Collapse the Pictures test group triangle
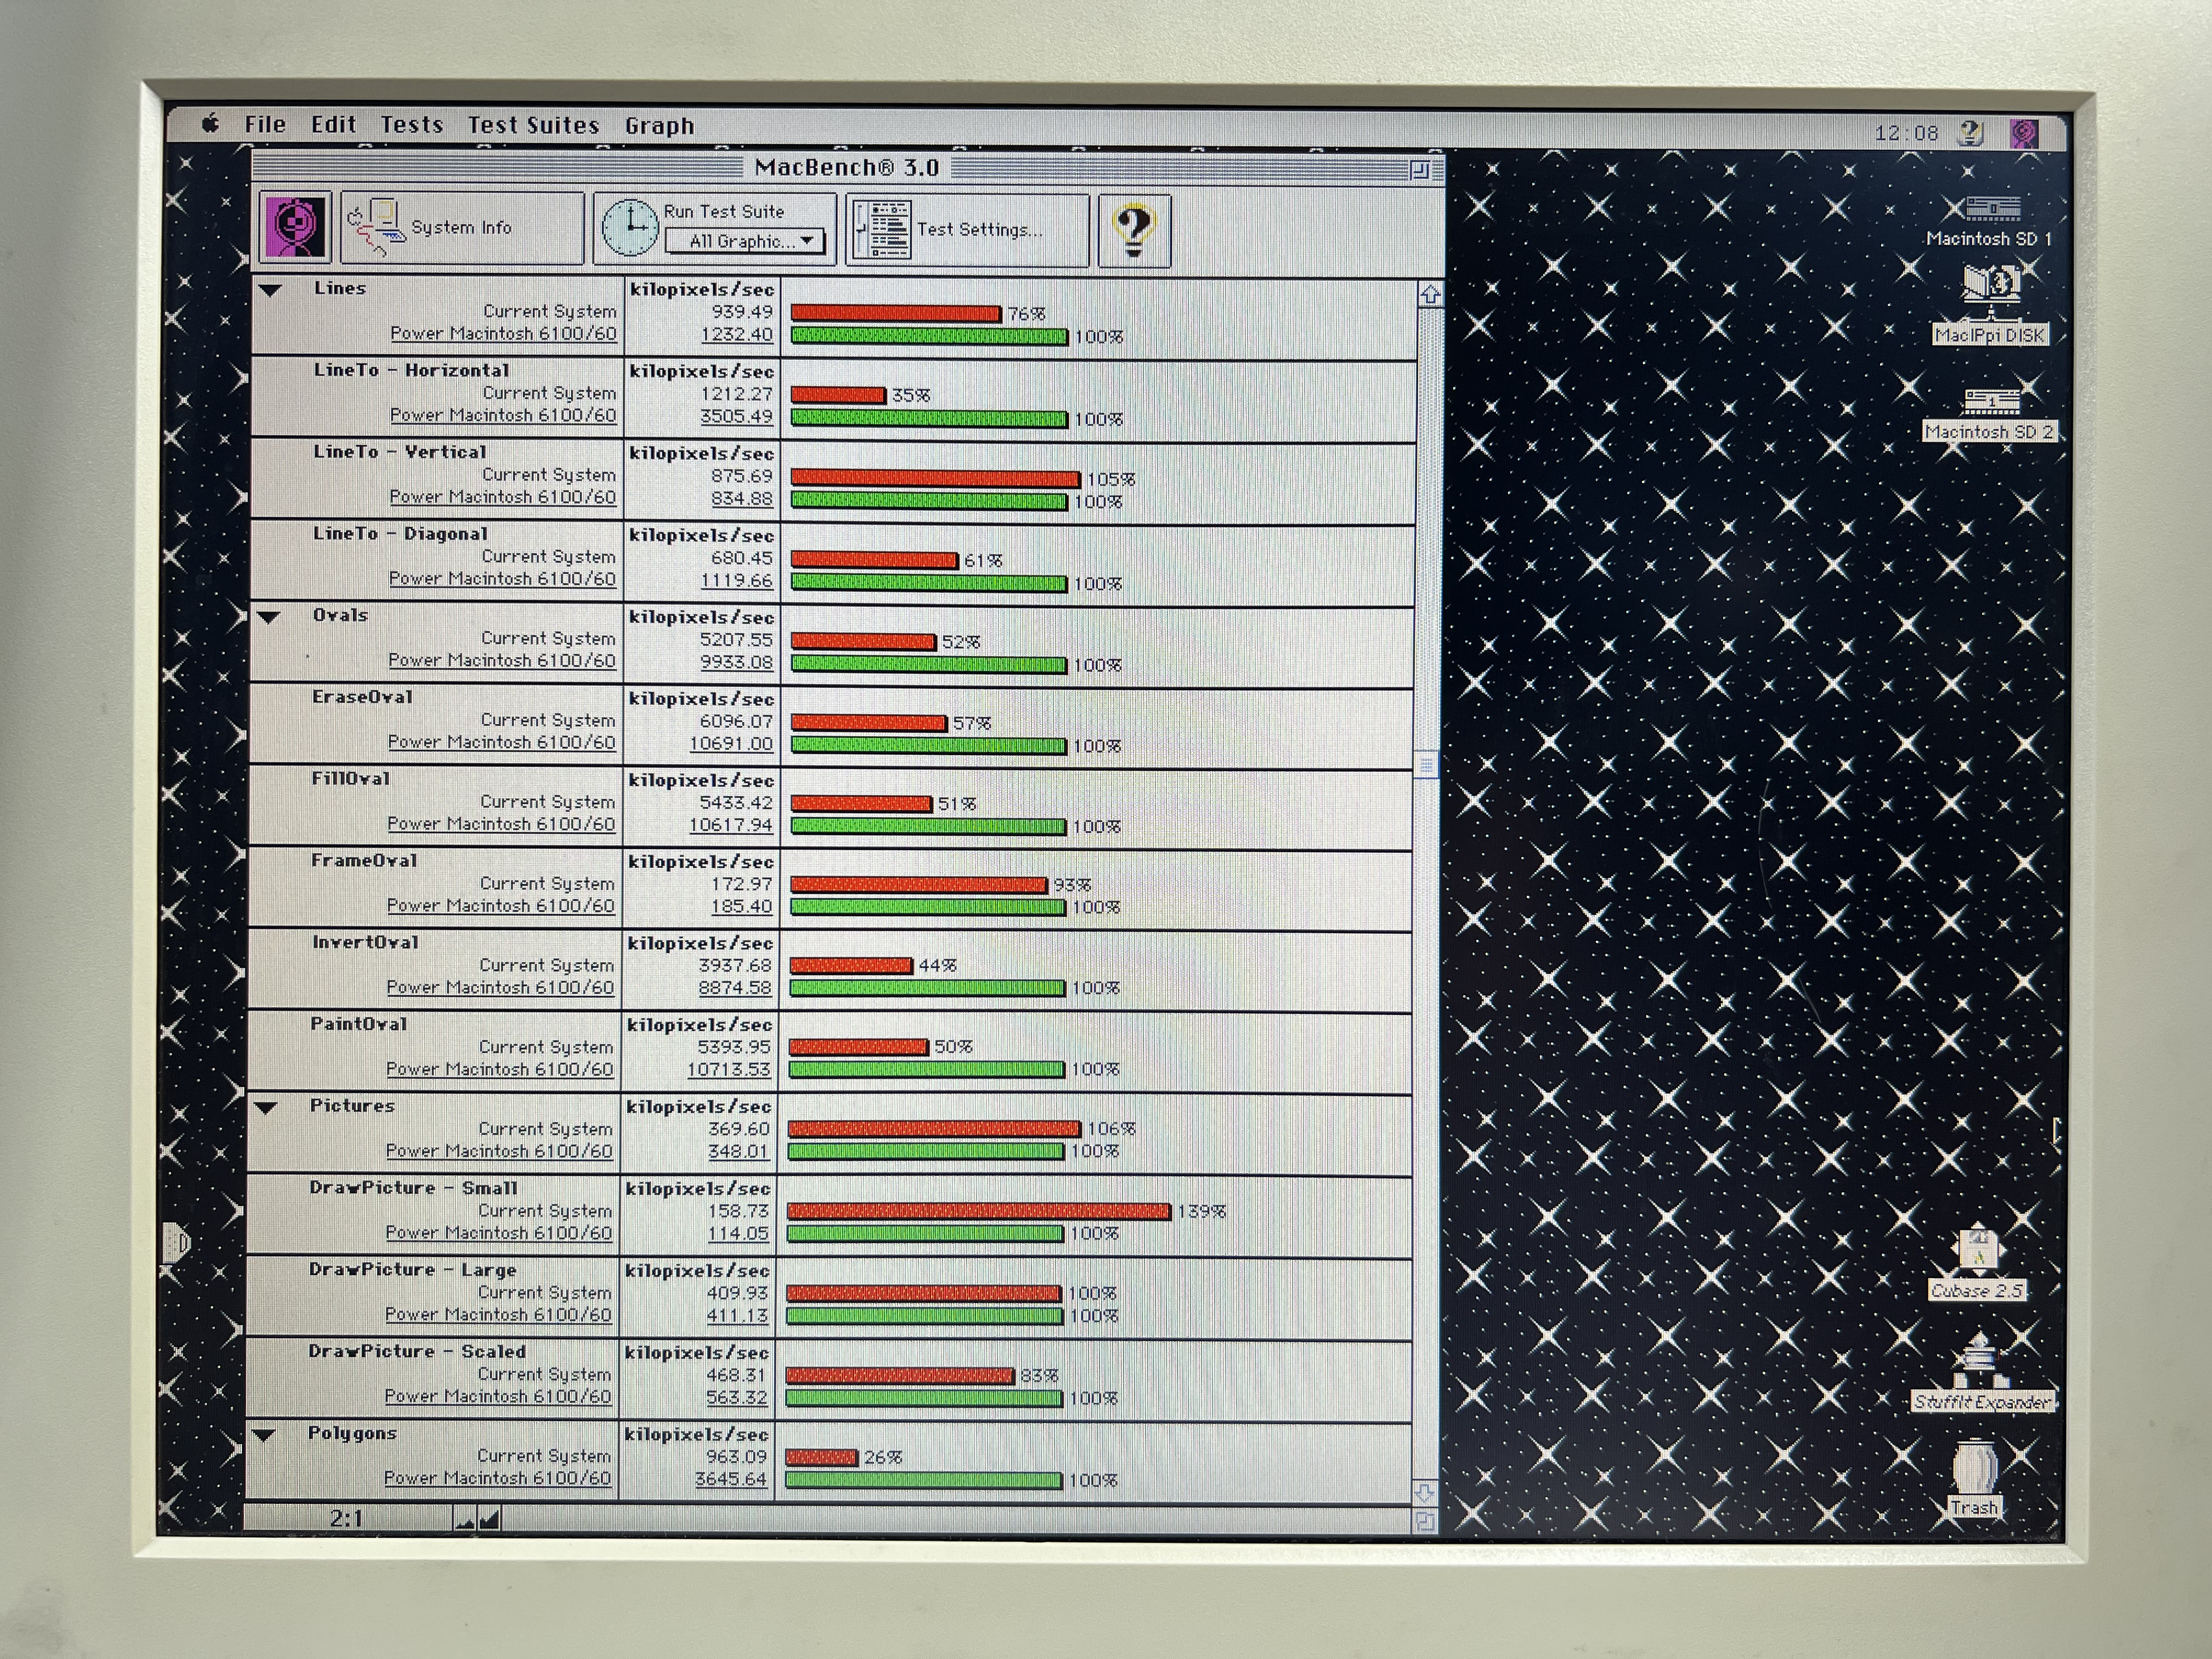 pos(266,1108)
